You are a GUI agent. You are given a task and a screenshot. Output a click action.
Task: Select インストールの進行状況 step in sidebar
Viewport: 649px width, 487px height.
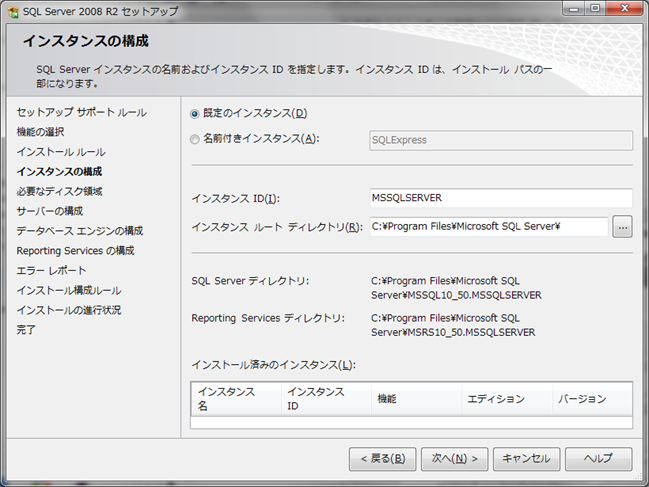(x=69, y=310)
